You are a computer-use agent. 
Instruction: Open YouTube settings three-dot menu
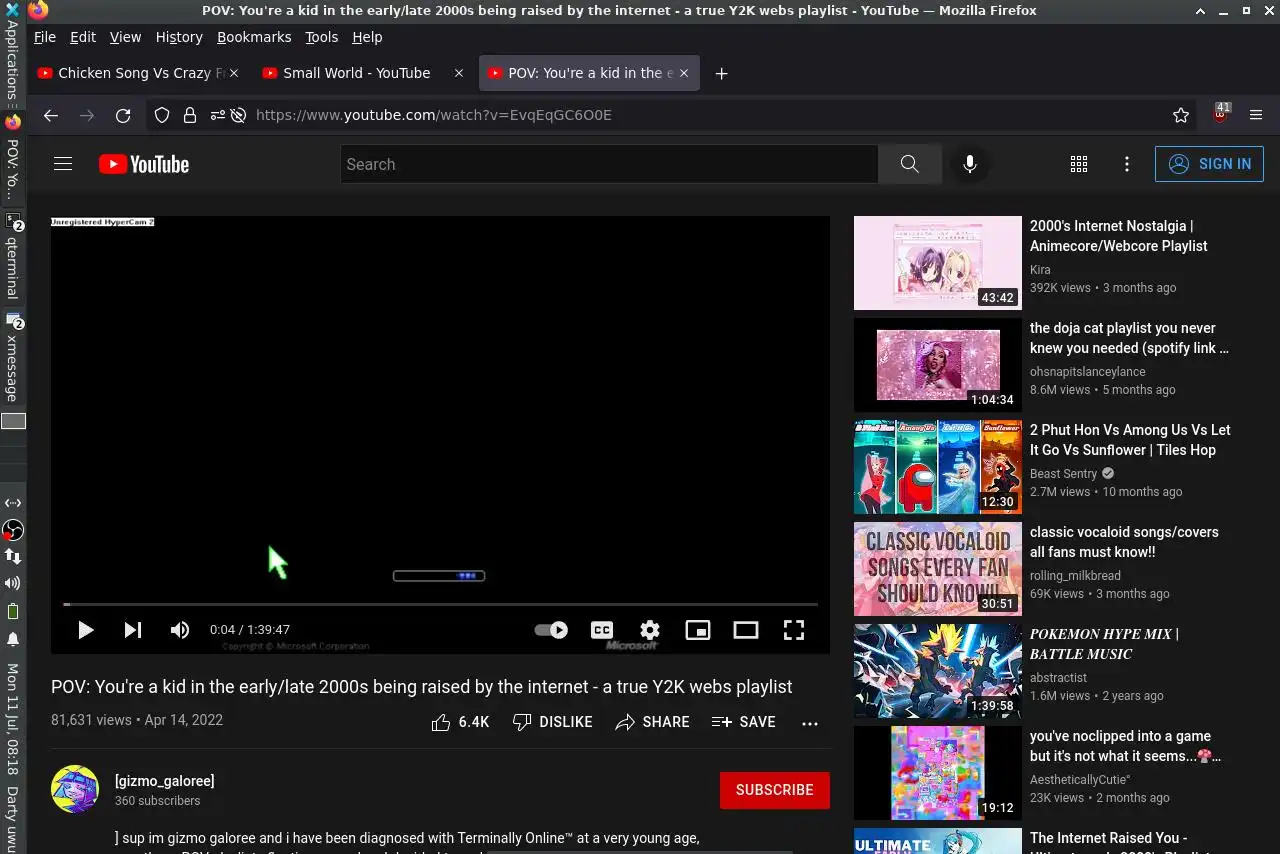(x=1127, y=164)
